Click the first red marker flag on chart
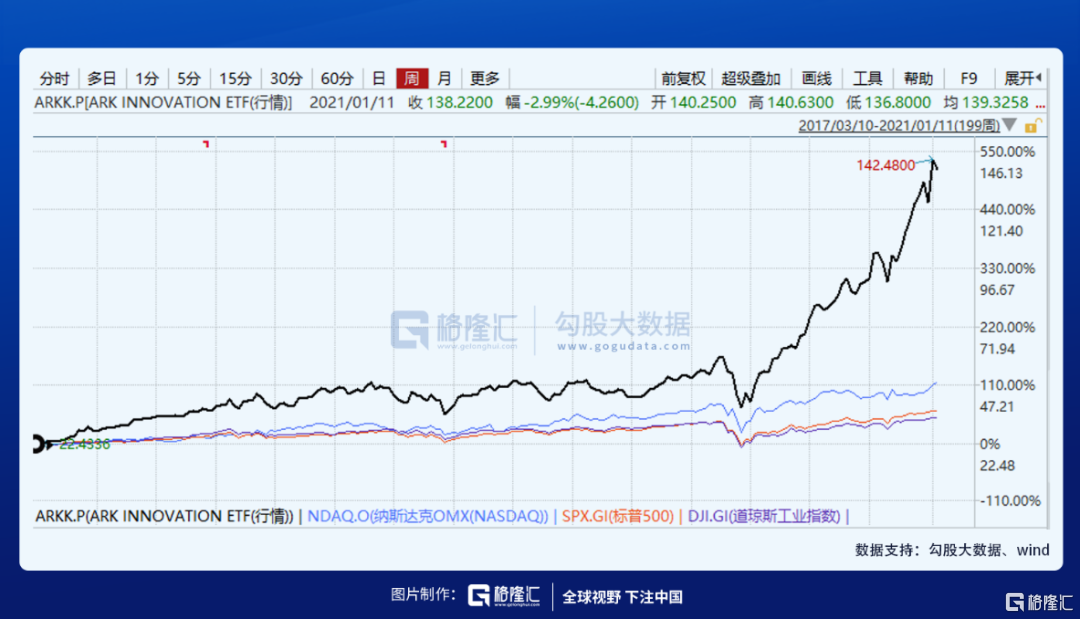 click(205, 143)
